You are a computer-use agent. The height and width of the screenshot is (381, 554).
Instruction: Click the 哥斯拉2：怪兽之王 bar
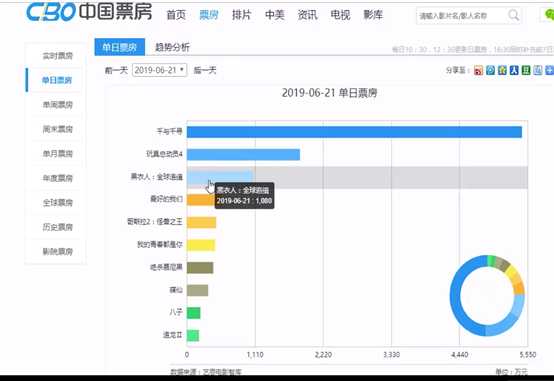(201, 222)
